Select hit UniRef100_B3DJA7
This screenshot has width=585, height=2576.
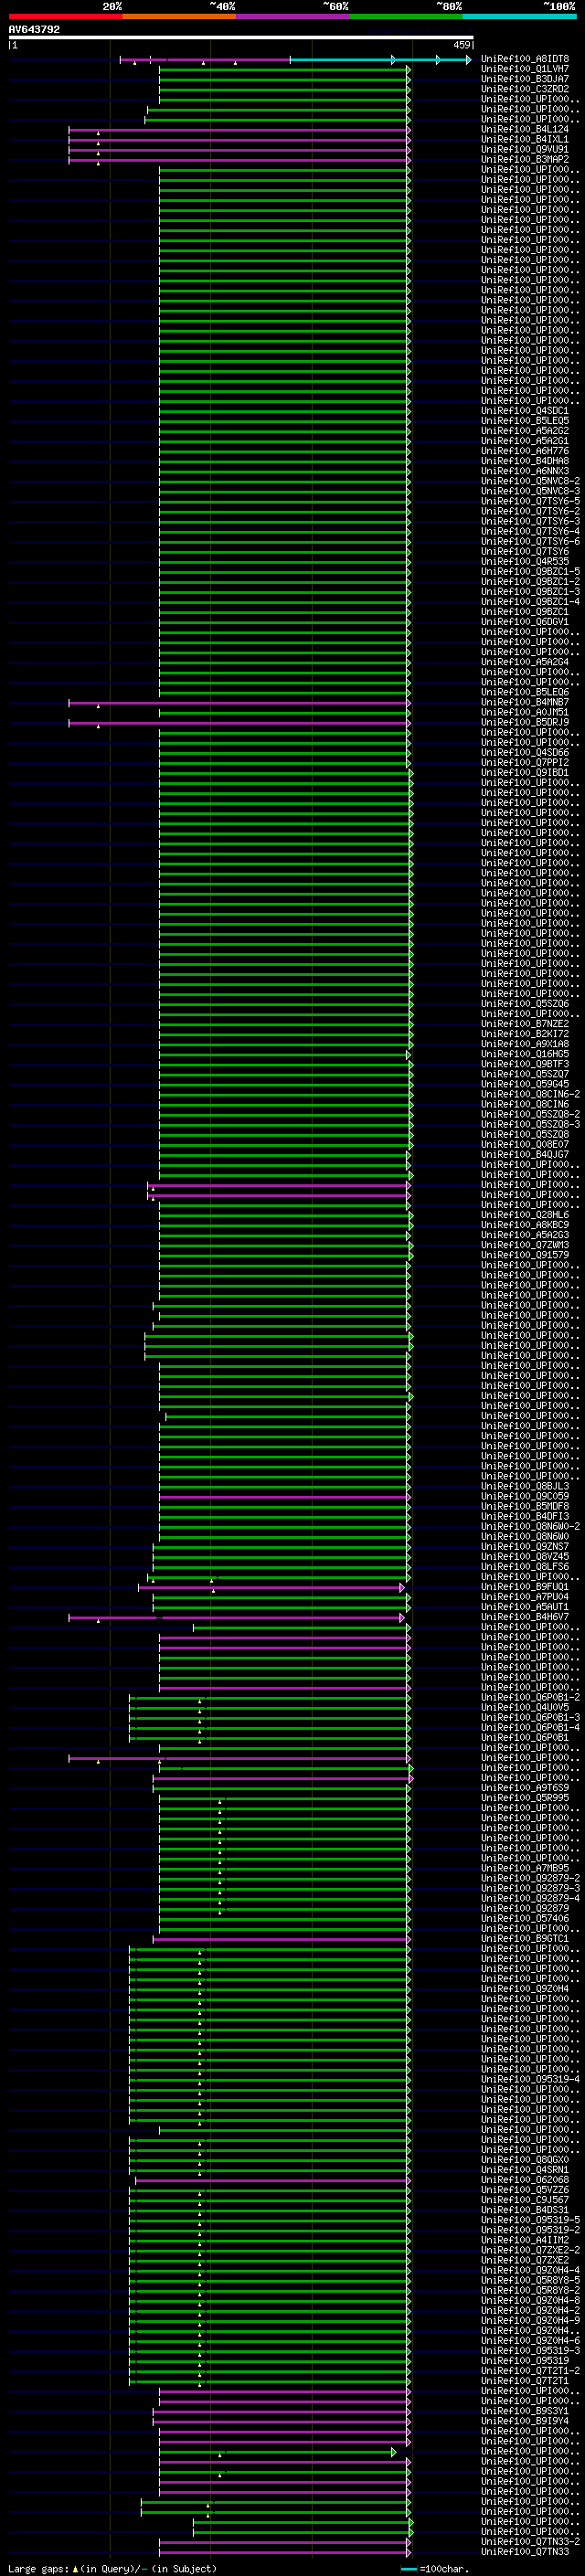click(525, 79)
